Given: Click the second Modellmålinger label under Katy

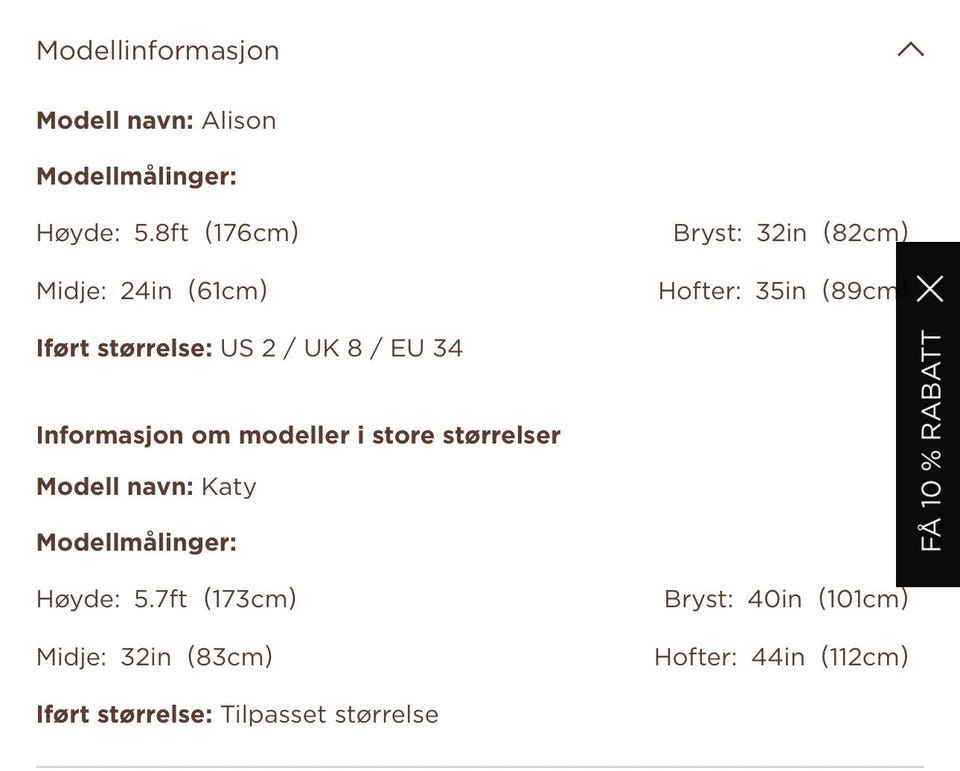Looking at the screenshot, I should pyautogui.click(x=137, y=543).
